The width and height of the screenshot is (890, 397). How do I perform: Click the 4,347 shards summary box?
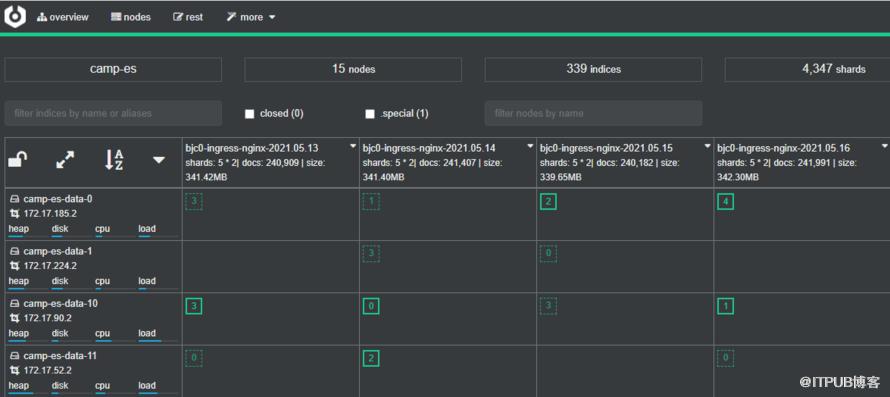point(807,69)
